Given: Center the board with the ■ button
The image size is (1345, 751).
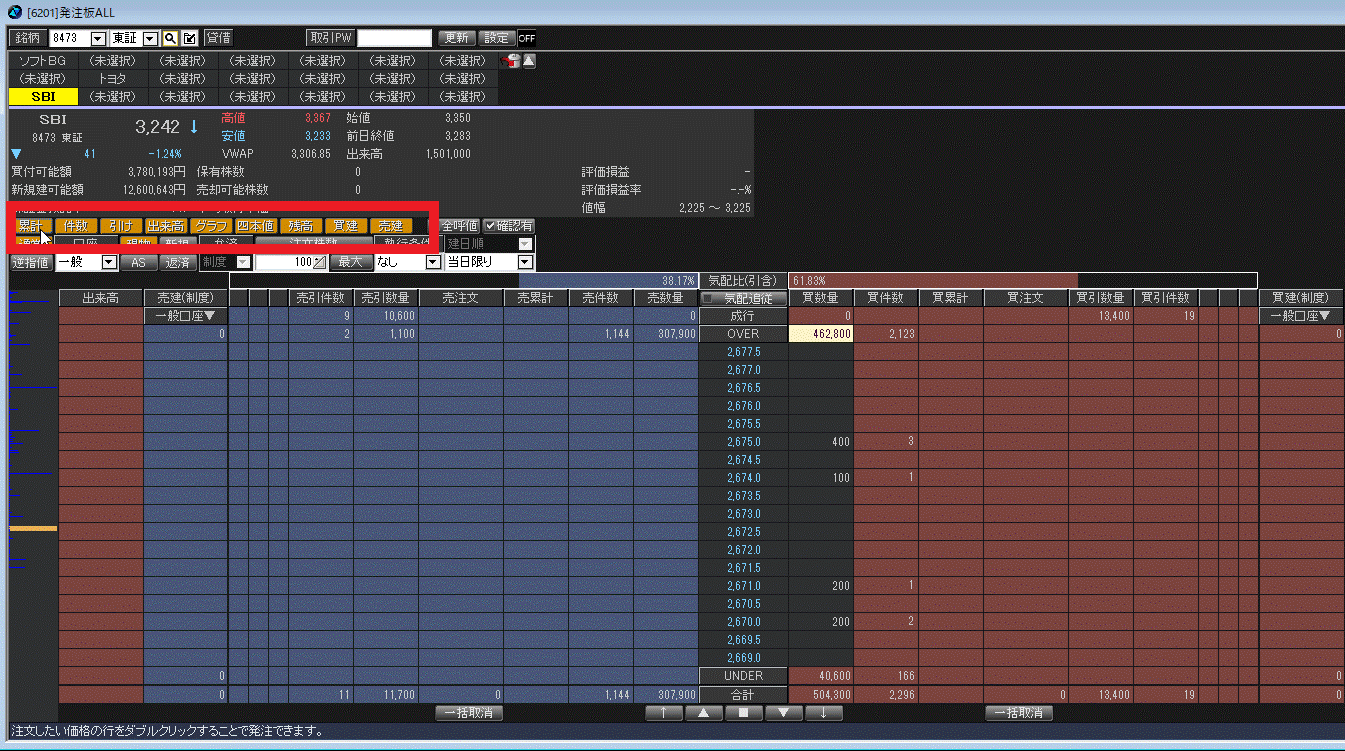Looking at the screenshot, I should click(743, 713).
